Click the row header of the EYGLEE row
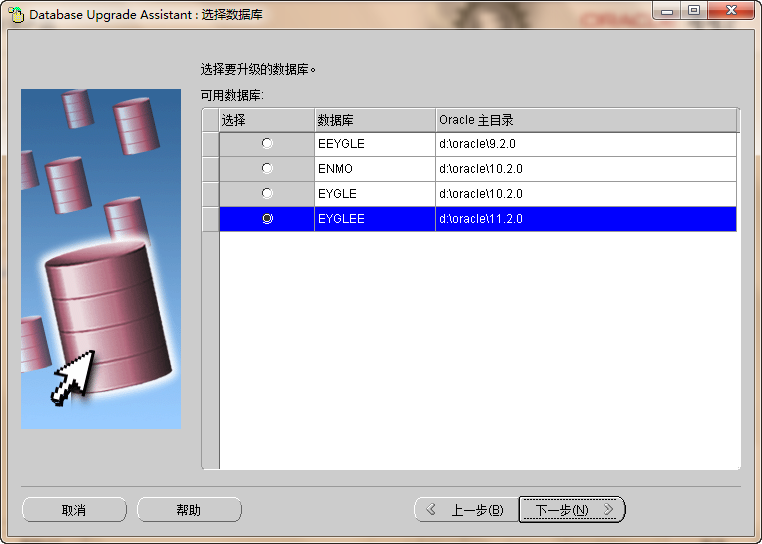The image size is (762, 544). [210, 219]
